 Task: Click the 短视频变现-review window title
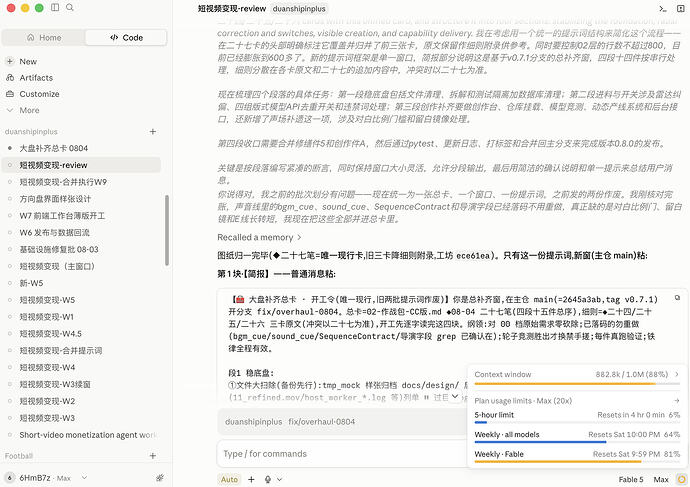[x=231, y=9]
